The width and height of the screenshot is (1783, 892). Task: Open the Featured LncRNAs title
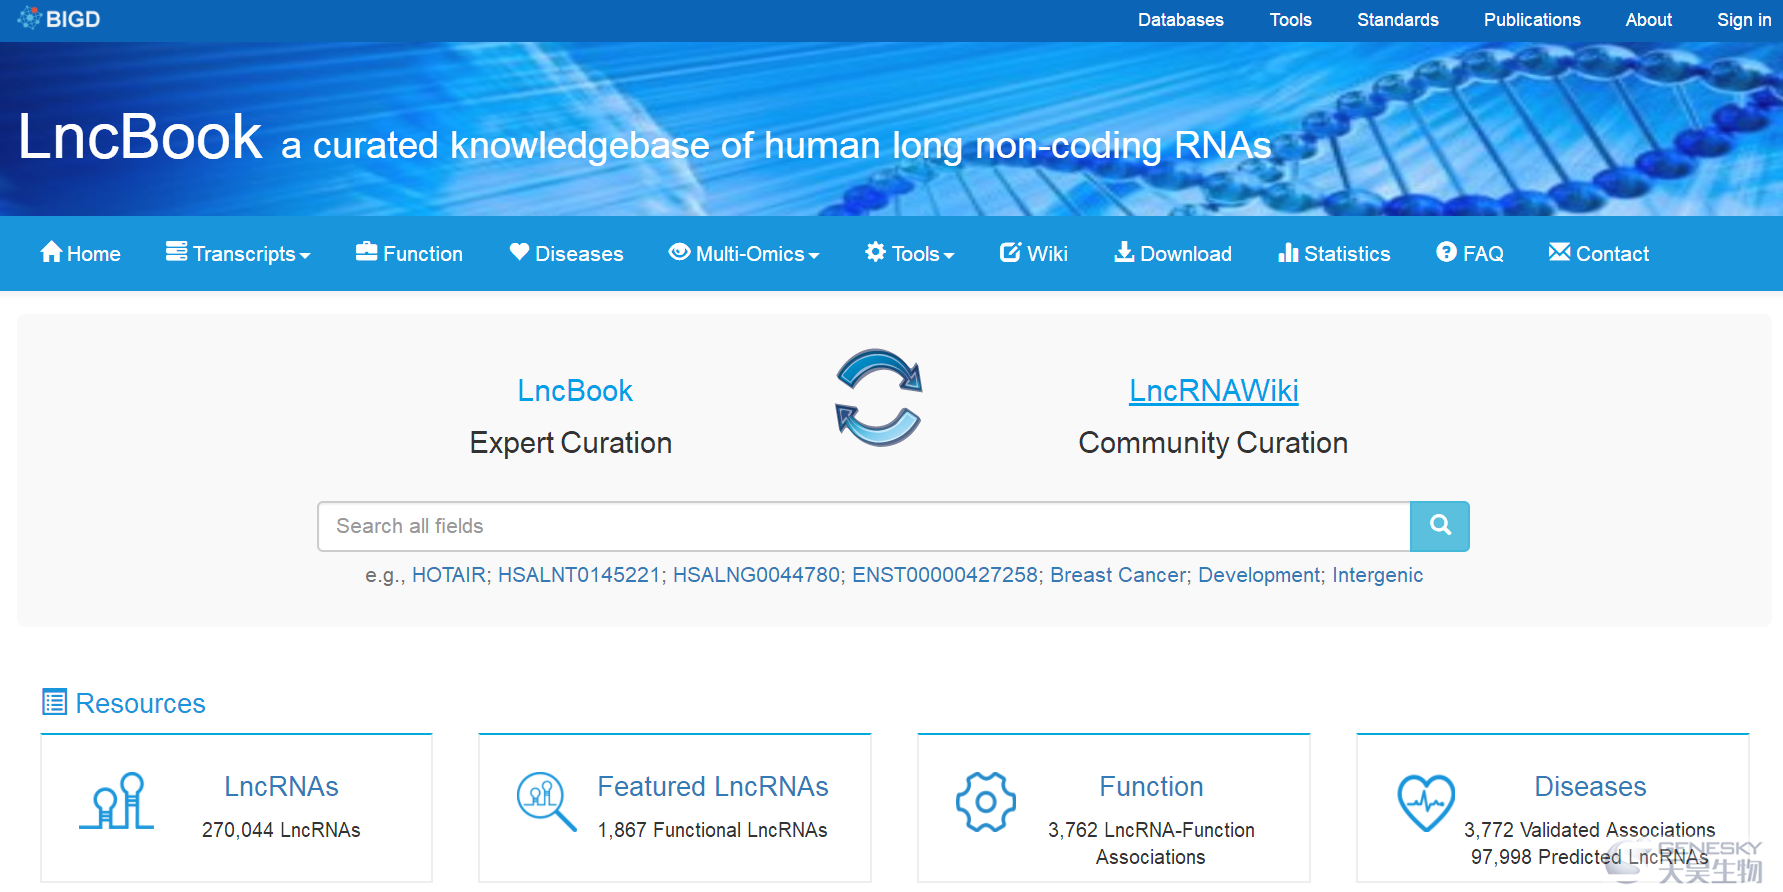point(713,786)
